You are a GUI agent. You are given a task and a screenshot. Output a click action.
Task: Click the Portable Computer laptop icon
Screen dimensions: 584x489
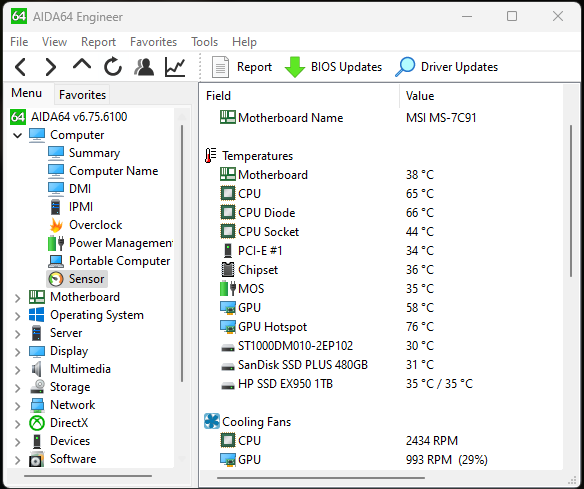click(56, 261)
